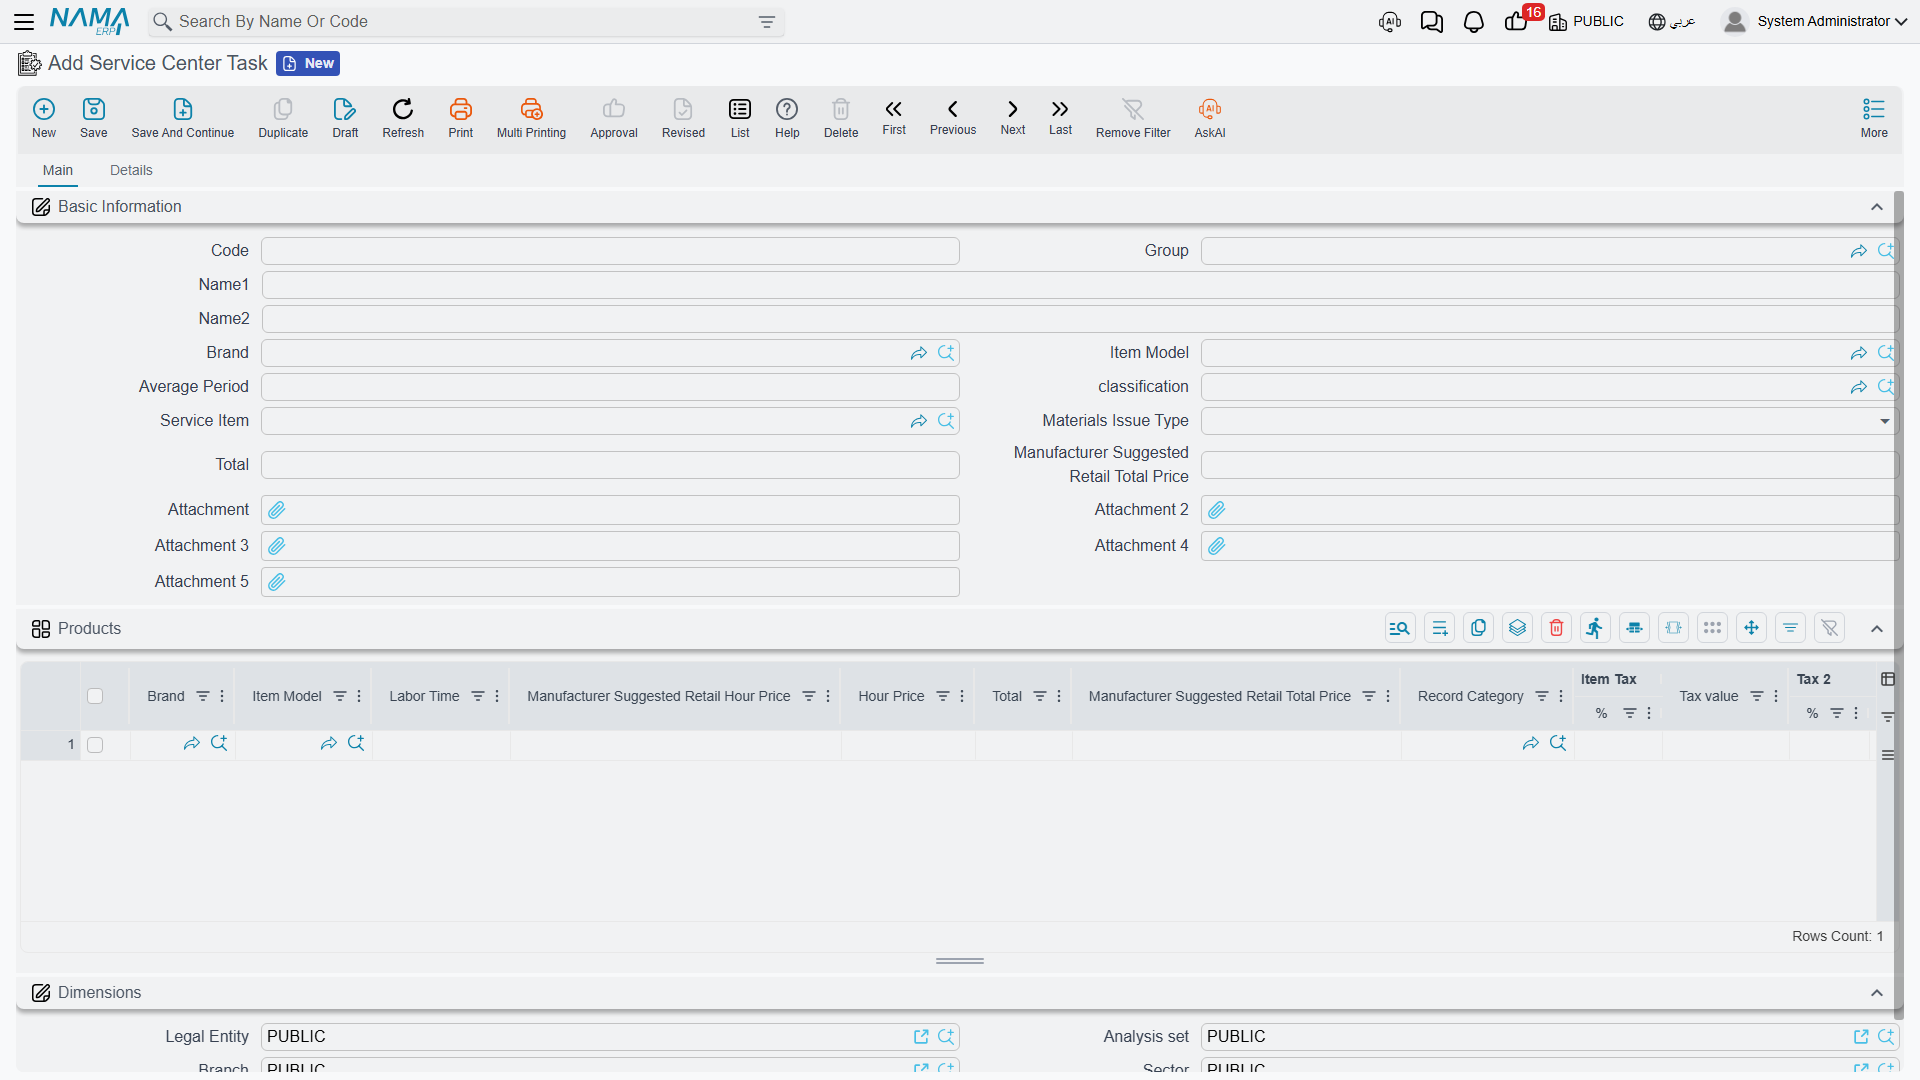Viewport: 1920px width, 1080px height.
Task: Click the Code input field
Action: click(610, 251)
